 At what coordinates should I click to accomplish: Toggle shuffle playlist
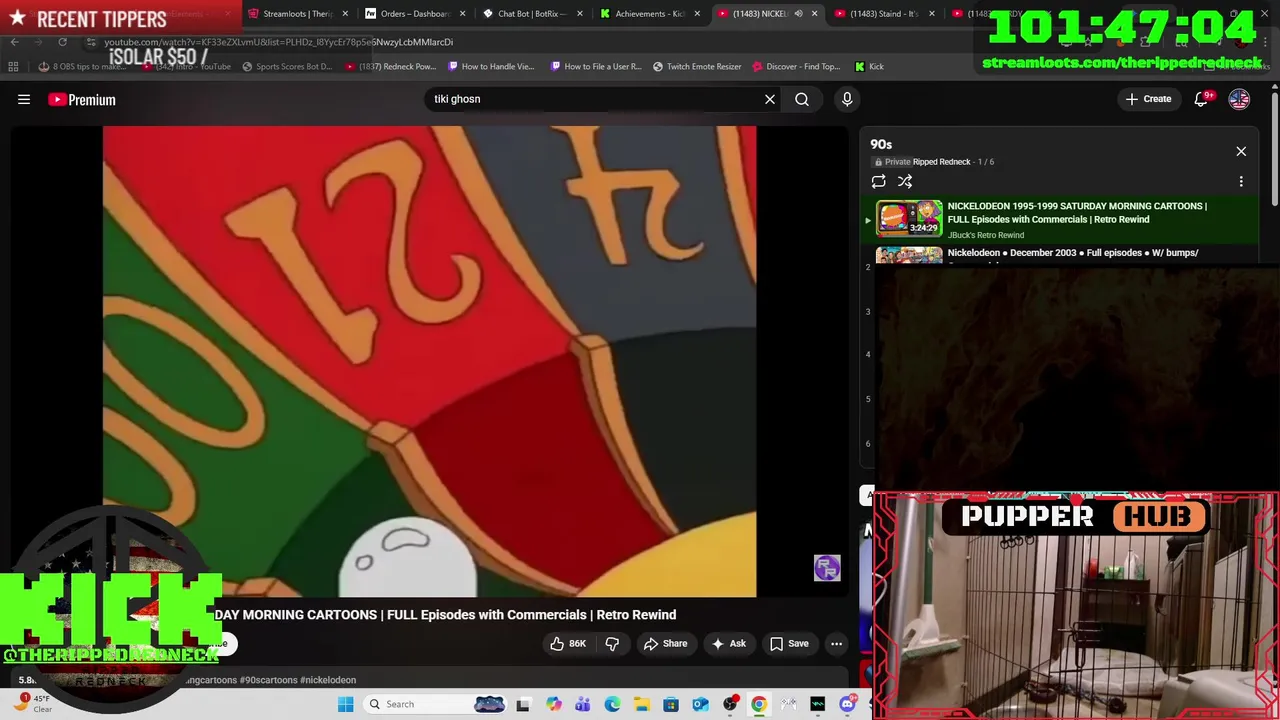tap(905, 182)
